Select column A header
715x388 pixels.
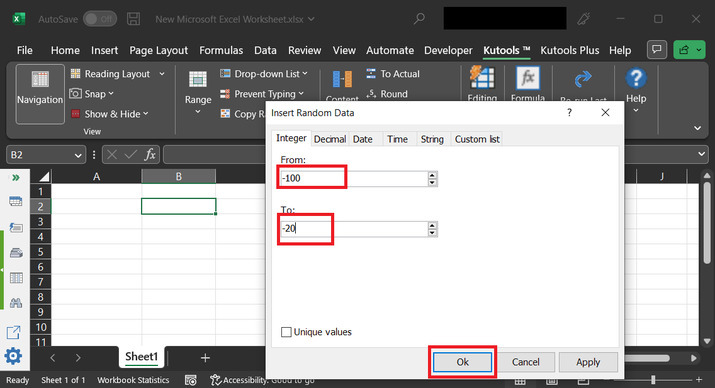click(97, 176)
